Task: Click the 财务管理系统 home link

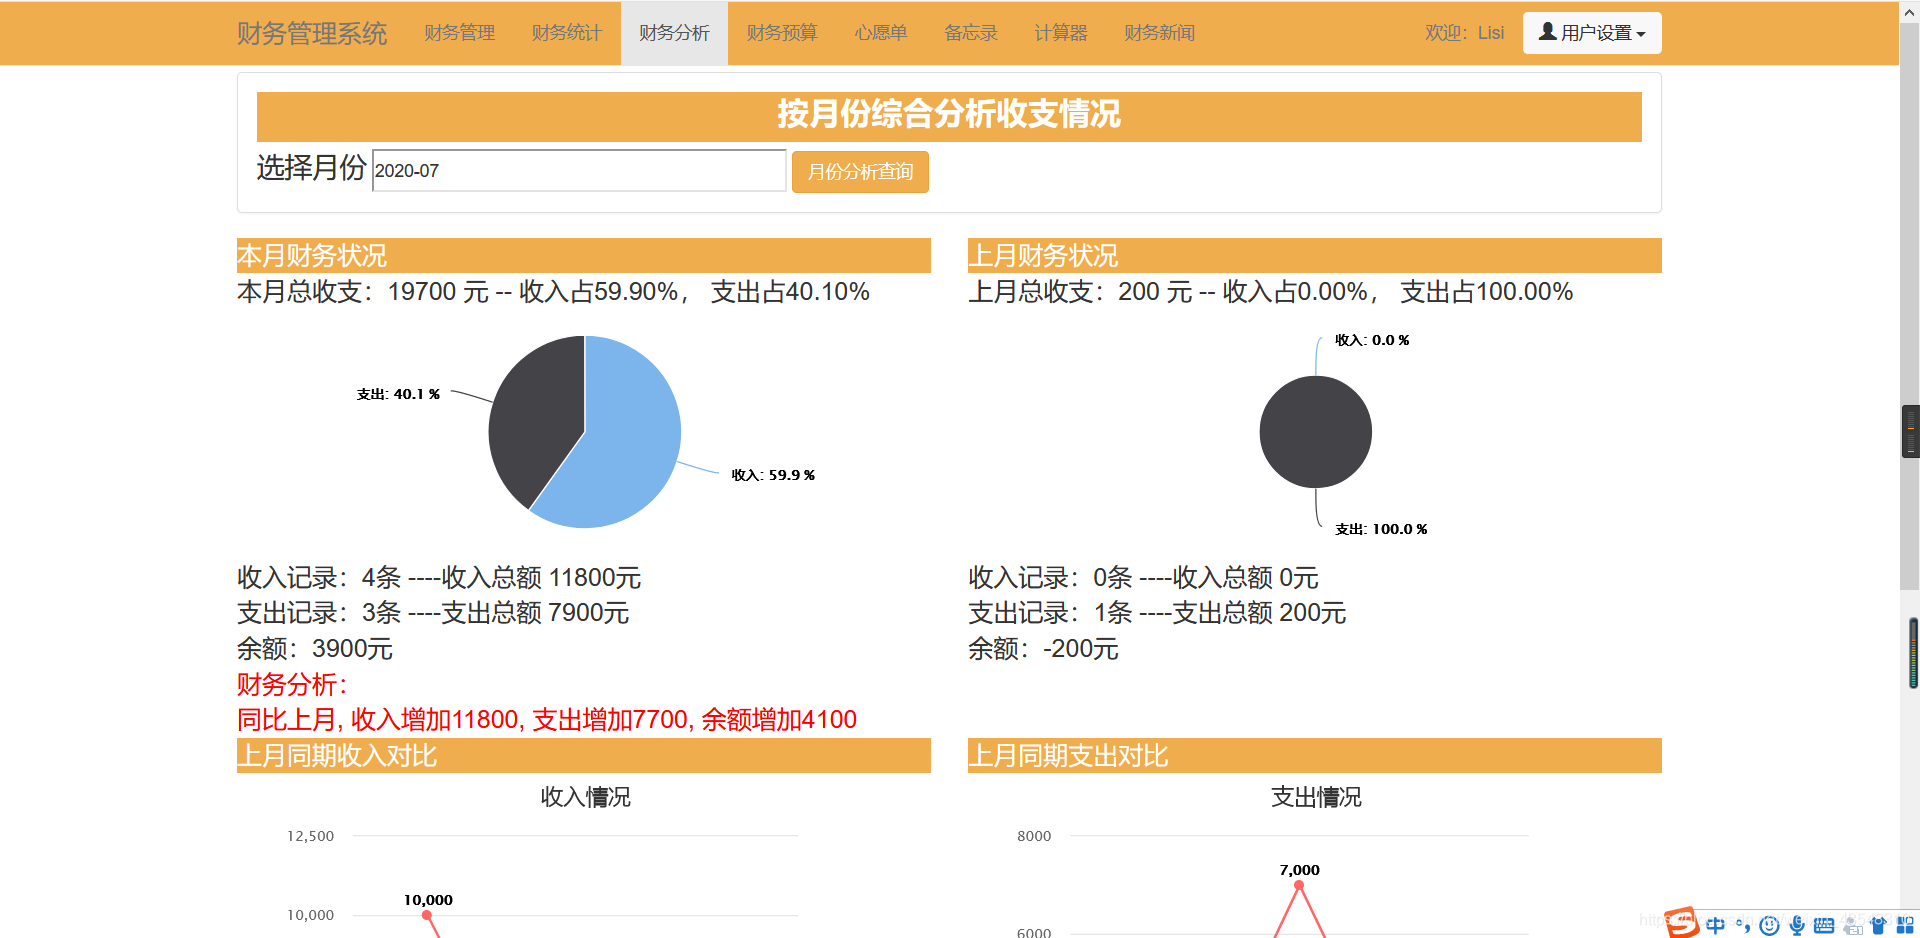Action: click(x=311, y=33)
